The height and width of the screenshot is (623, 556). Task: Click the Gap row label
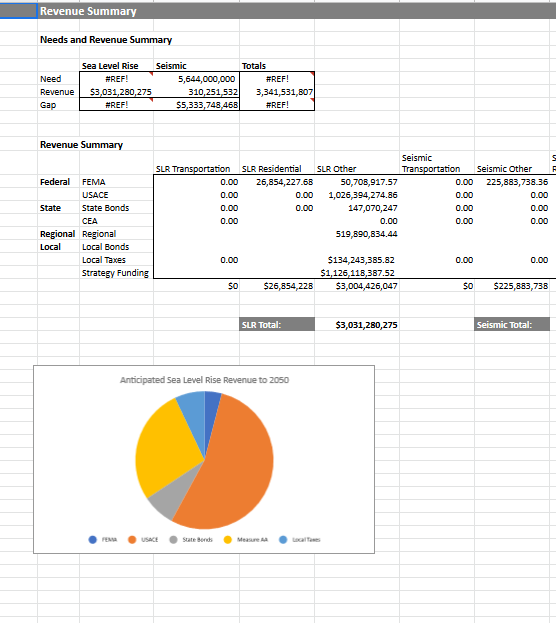point(48,105)
